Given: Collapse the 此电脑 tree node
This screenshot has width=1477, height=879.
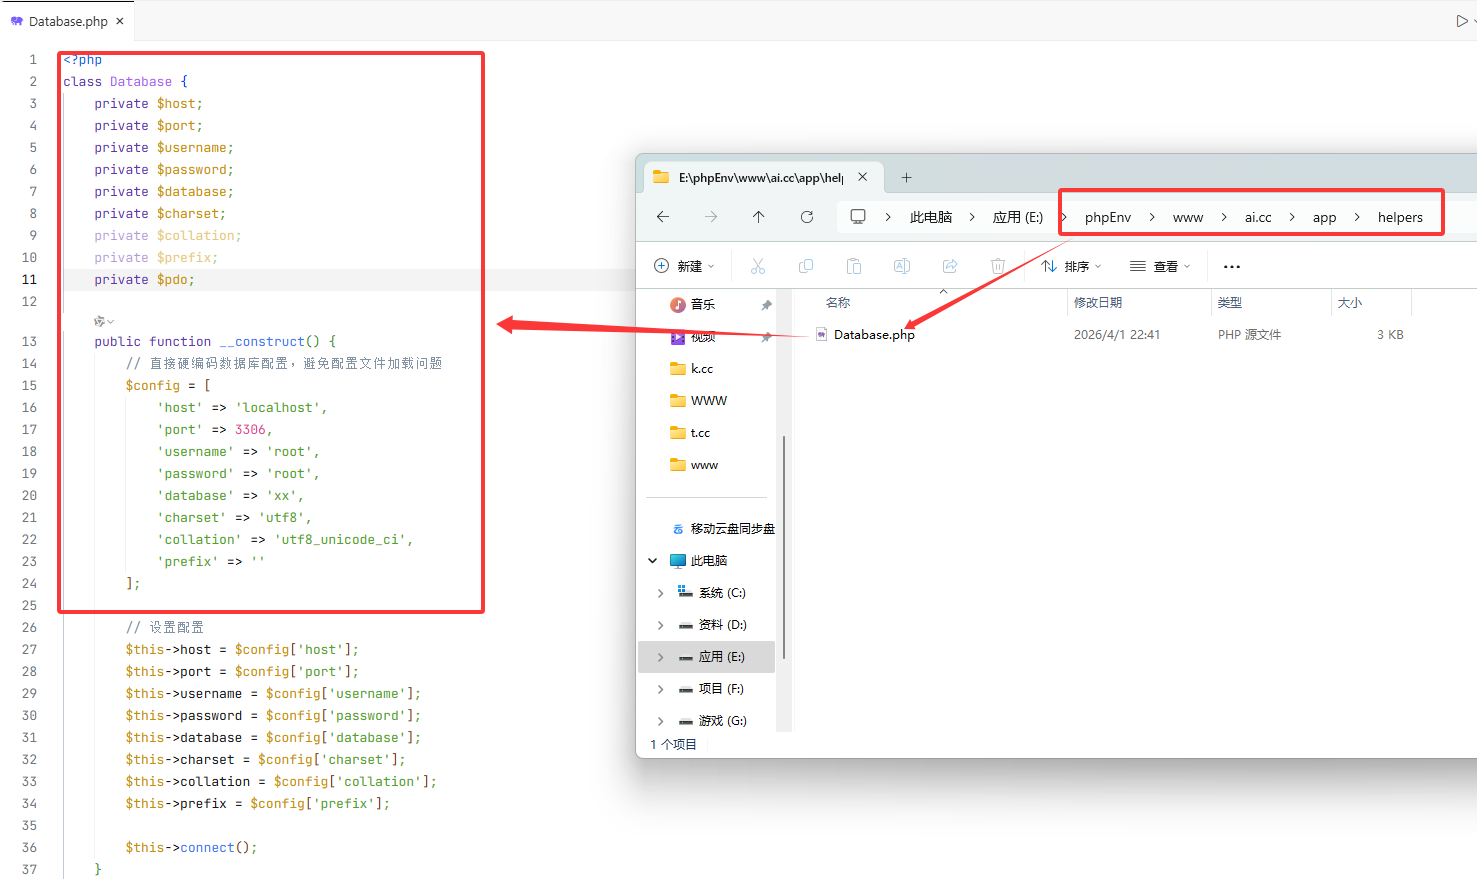Looking at the screenshot, I should click(x=653, y=561).
